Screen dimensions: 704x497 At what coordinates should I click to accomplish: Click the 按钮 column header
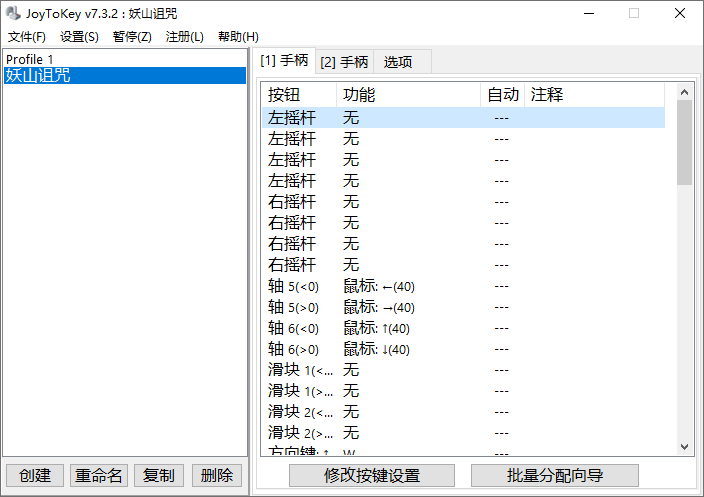pos(299,95)
